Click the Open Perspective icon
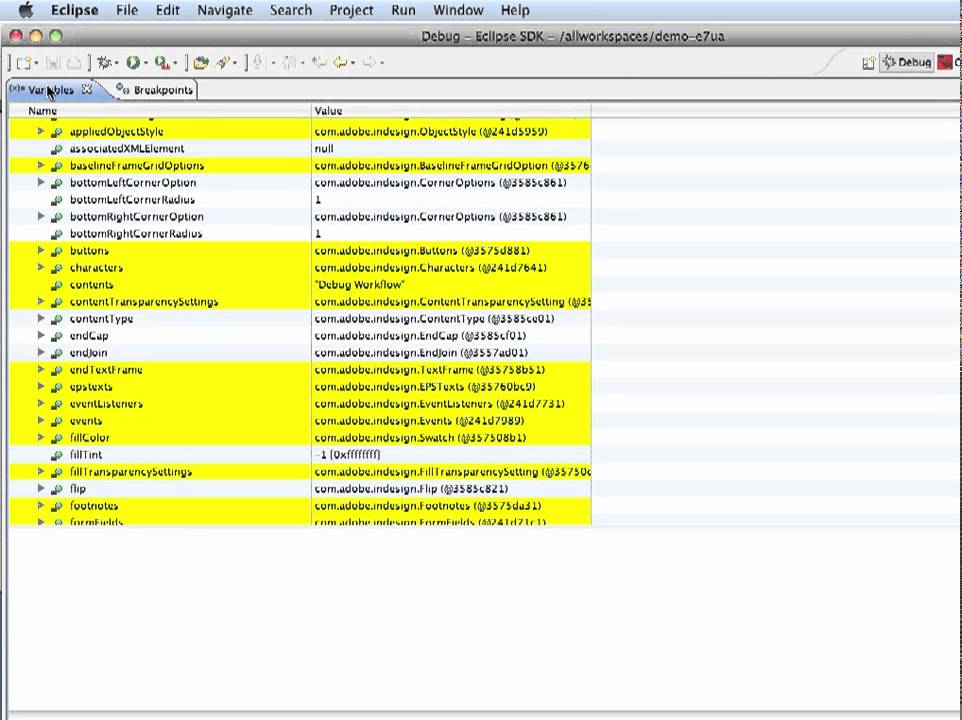 [868, 63]
